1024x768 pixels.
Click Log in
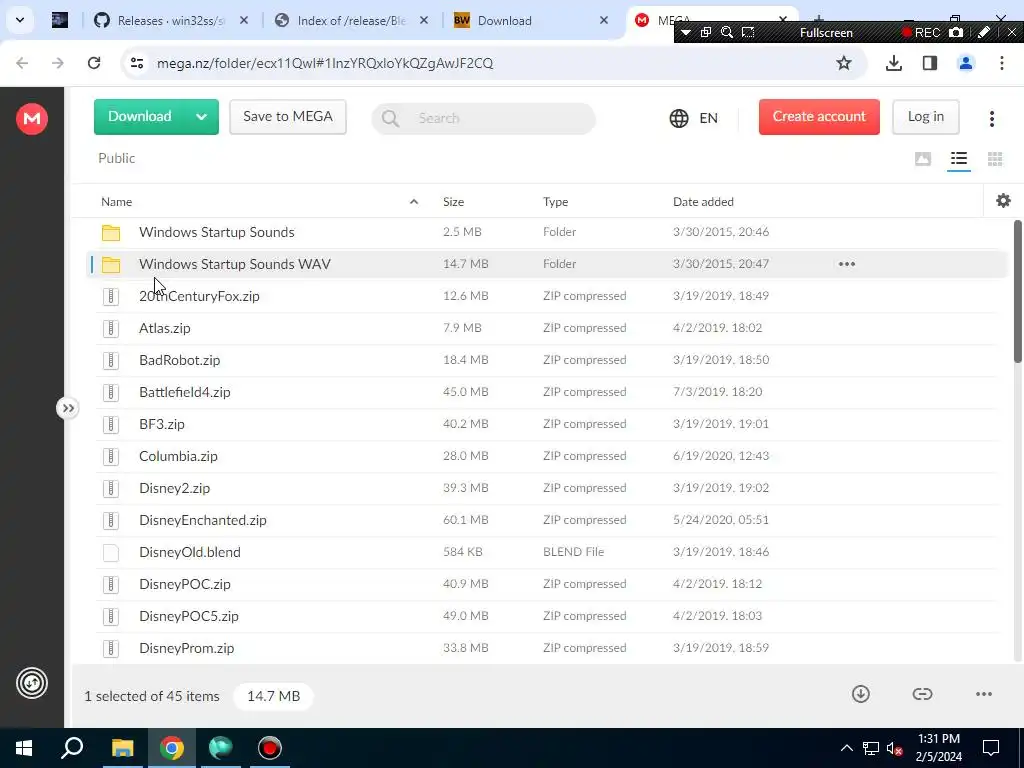925,117
